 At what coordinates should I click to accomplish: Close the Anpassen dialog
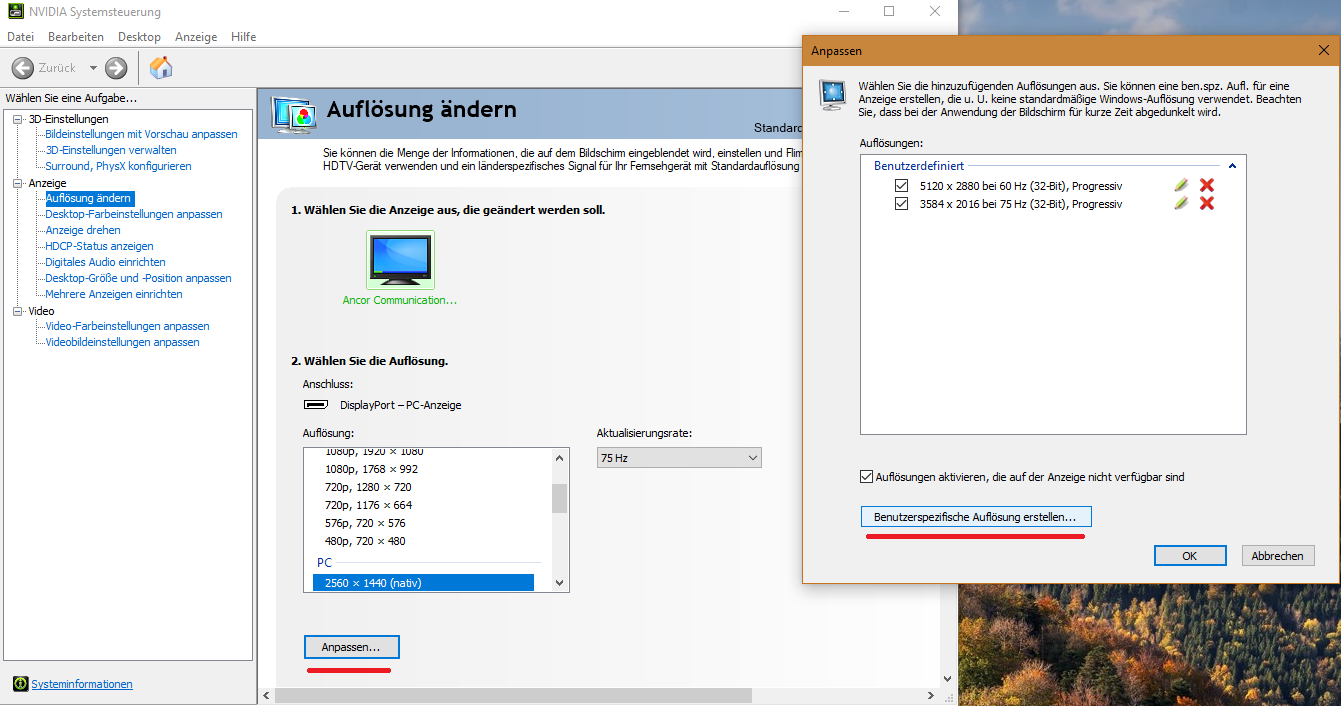[x=1324, y=50]
